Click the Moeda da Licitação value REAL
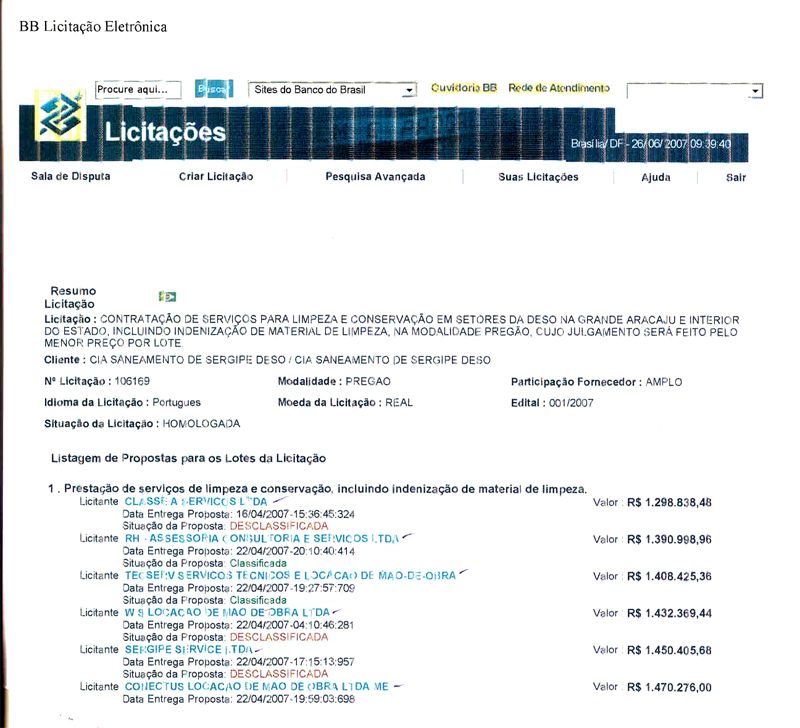Screen dimensions: 800x728 tap(399, 403)
